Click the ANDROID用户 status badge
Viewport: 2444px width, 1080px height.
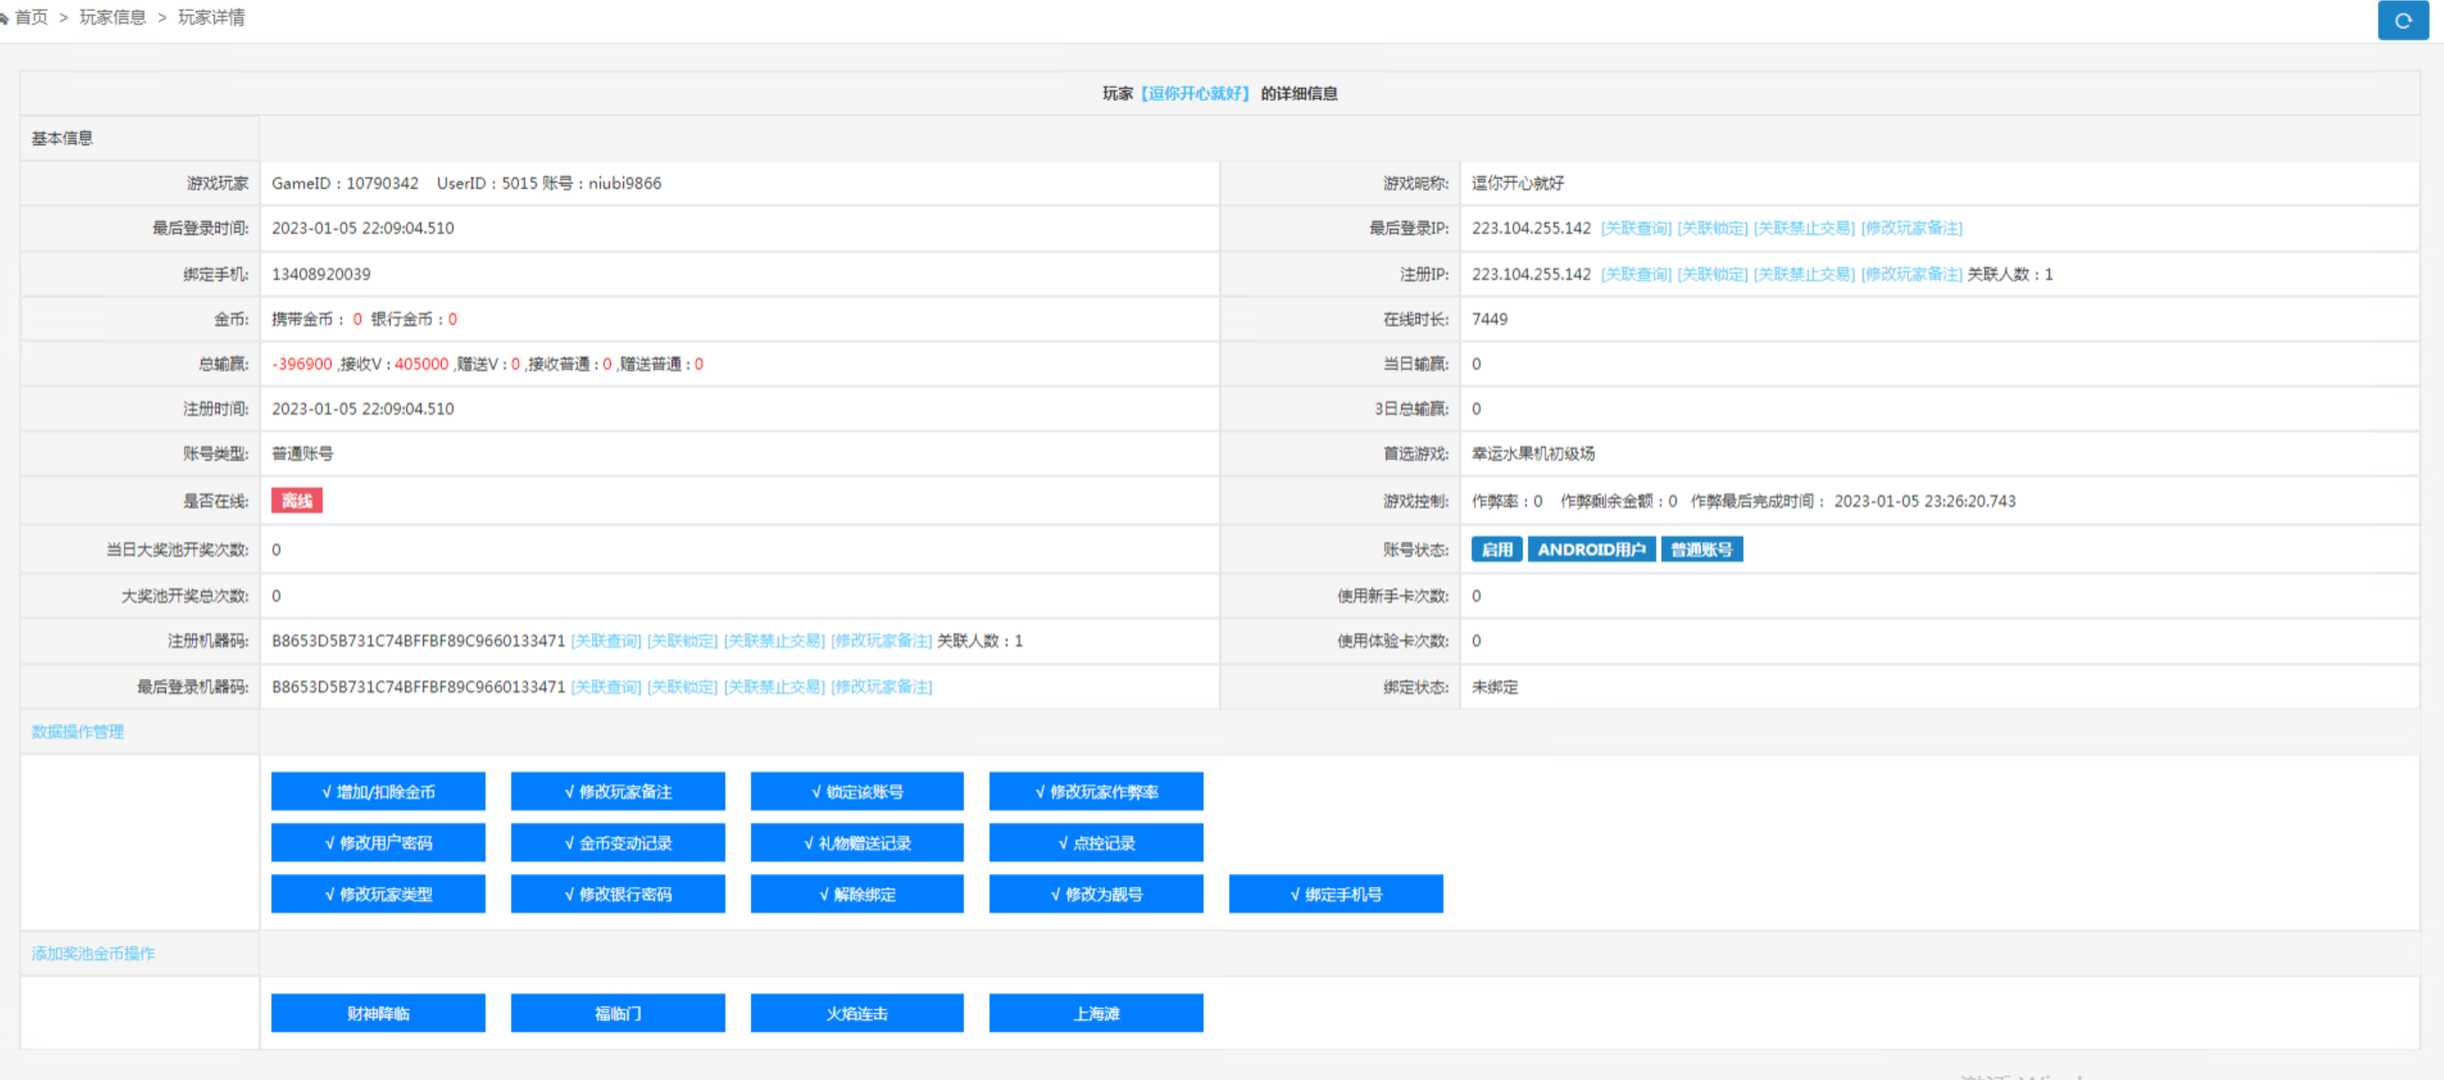click(x=1591, y=549)
